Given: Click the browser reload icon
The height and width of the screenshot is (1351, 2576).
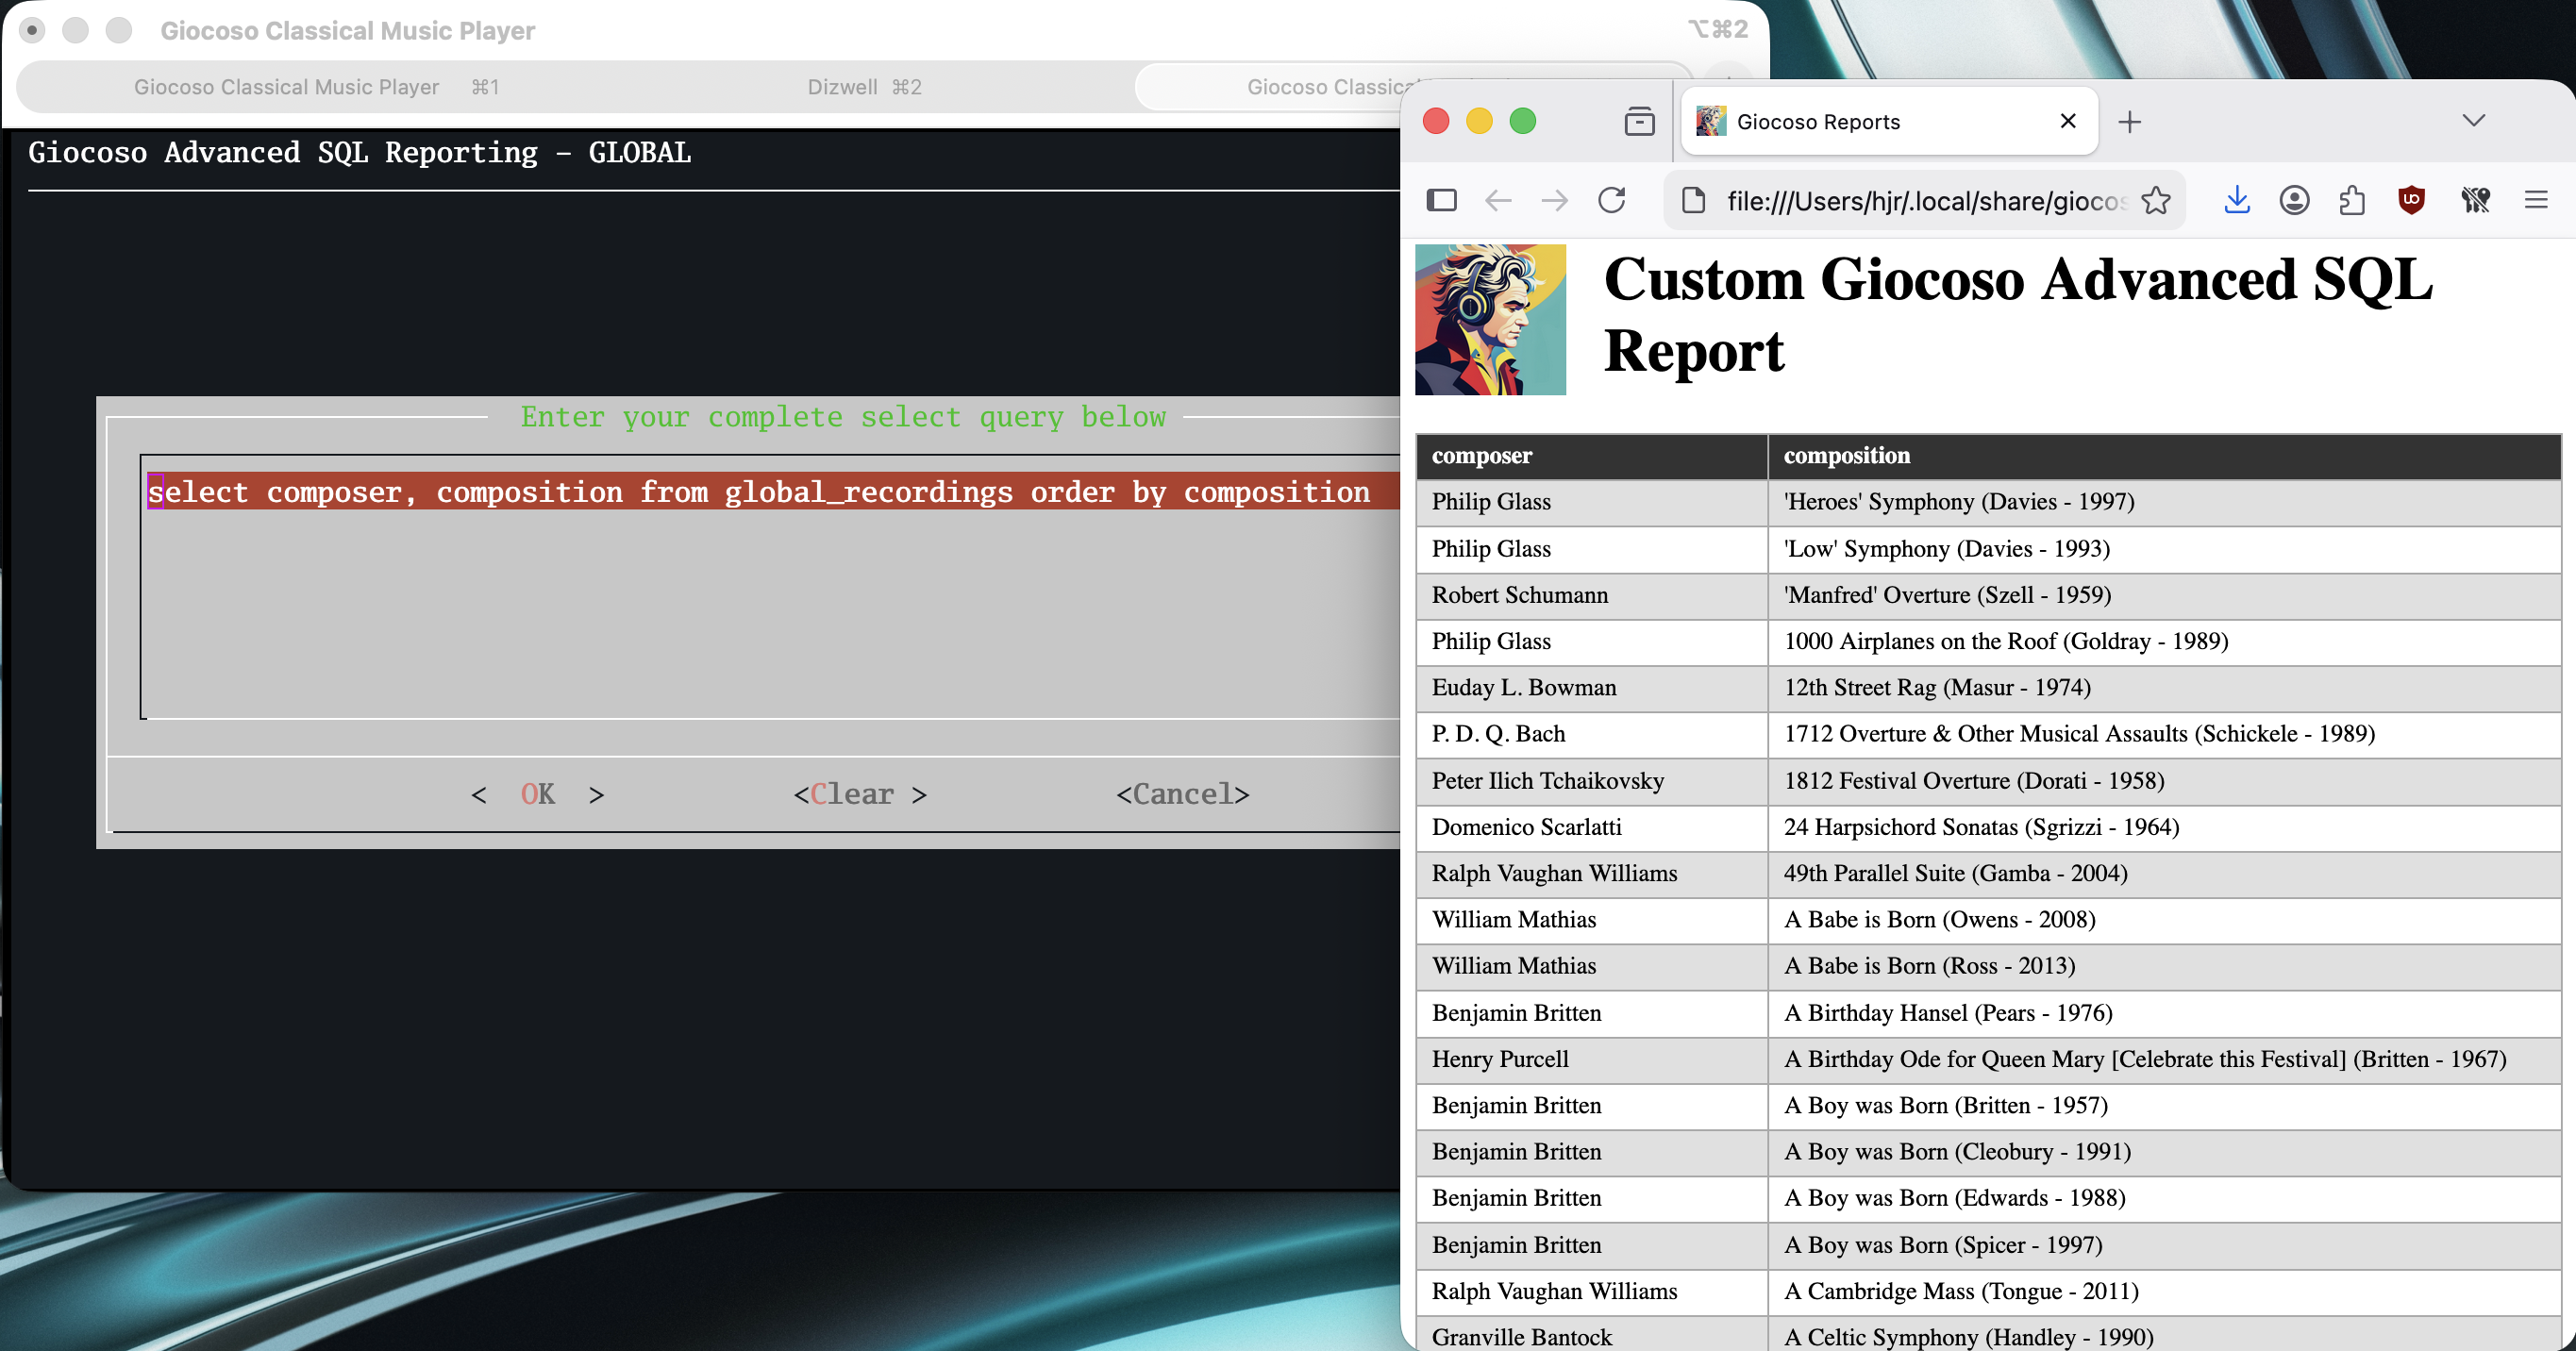Looking at the screenshot, I should (1611, 201).
